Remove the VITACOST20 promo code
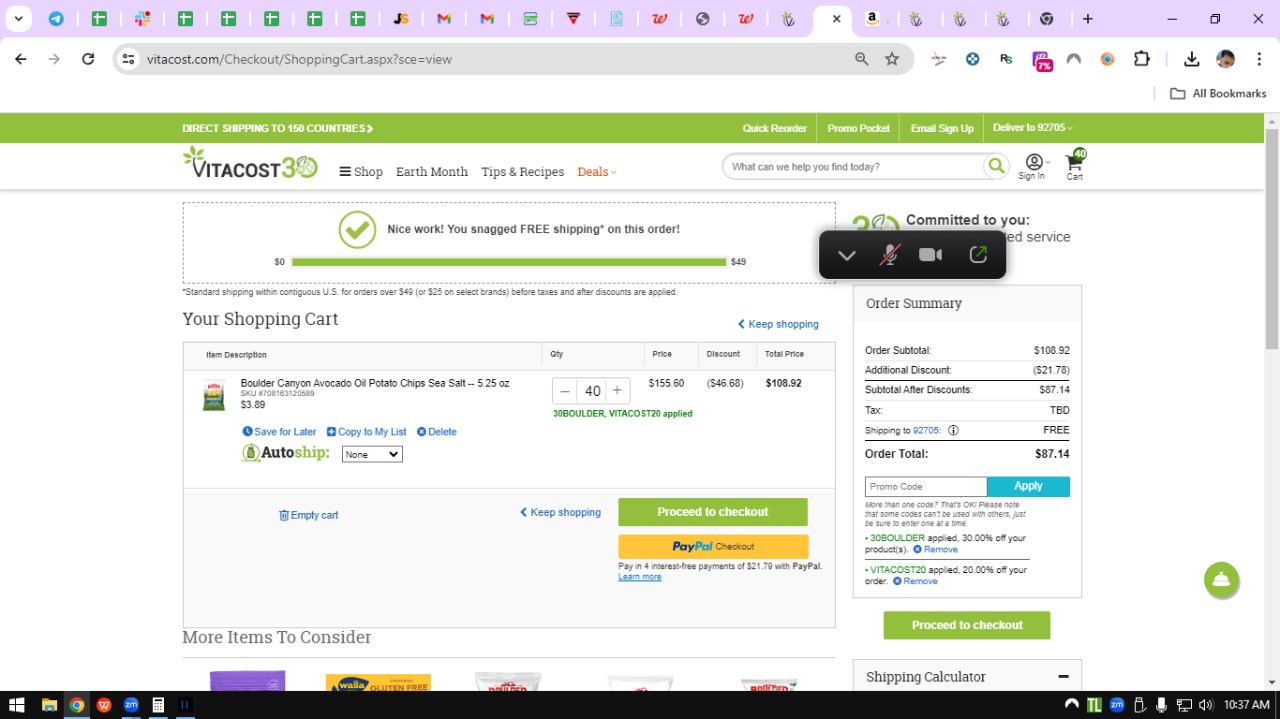The image size is (1280, 719). (915, 581)
